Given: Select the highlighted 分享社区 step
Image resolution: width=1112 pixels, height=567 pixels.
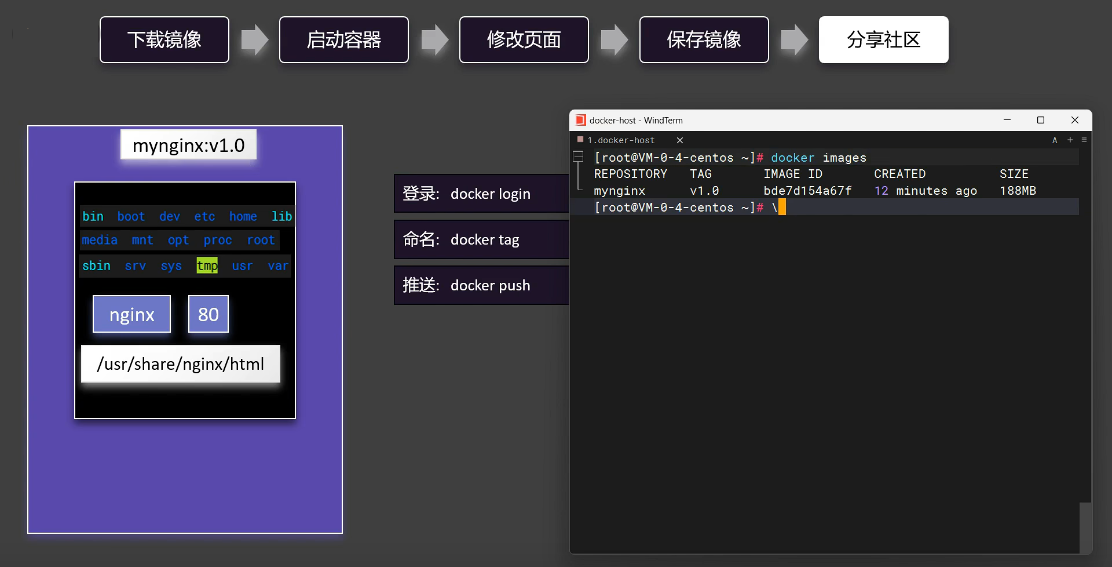Looking at the screenshot, I should 883,40.
